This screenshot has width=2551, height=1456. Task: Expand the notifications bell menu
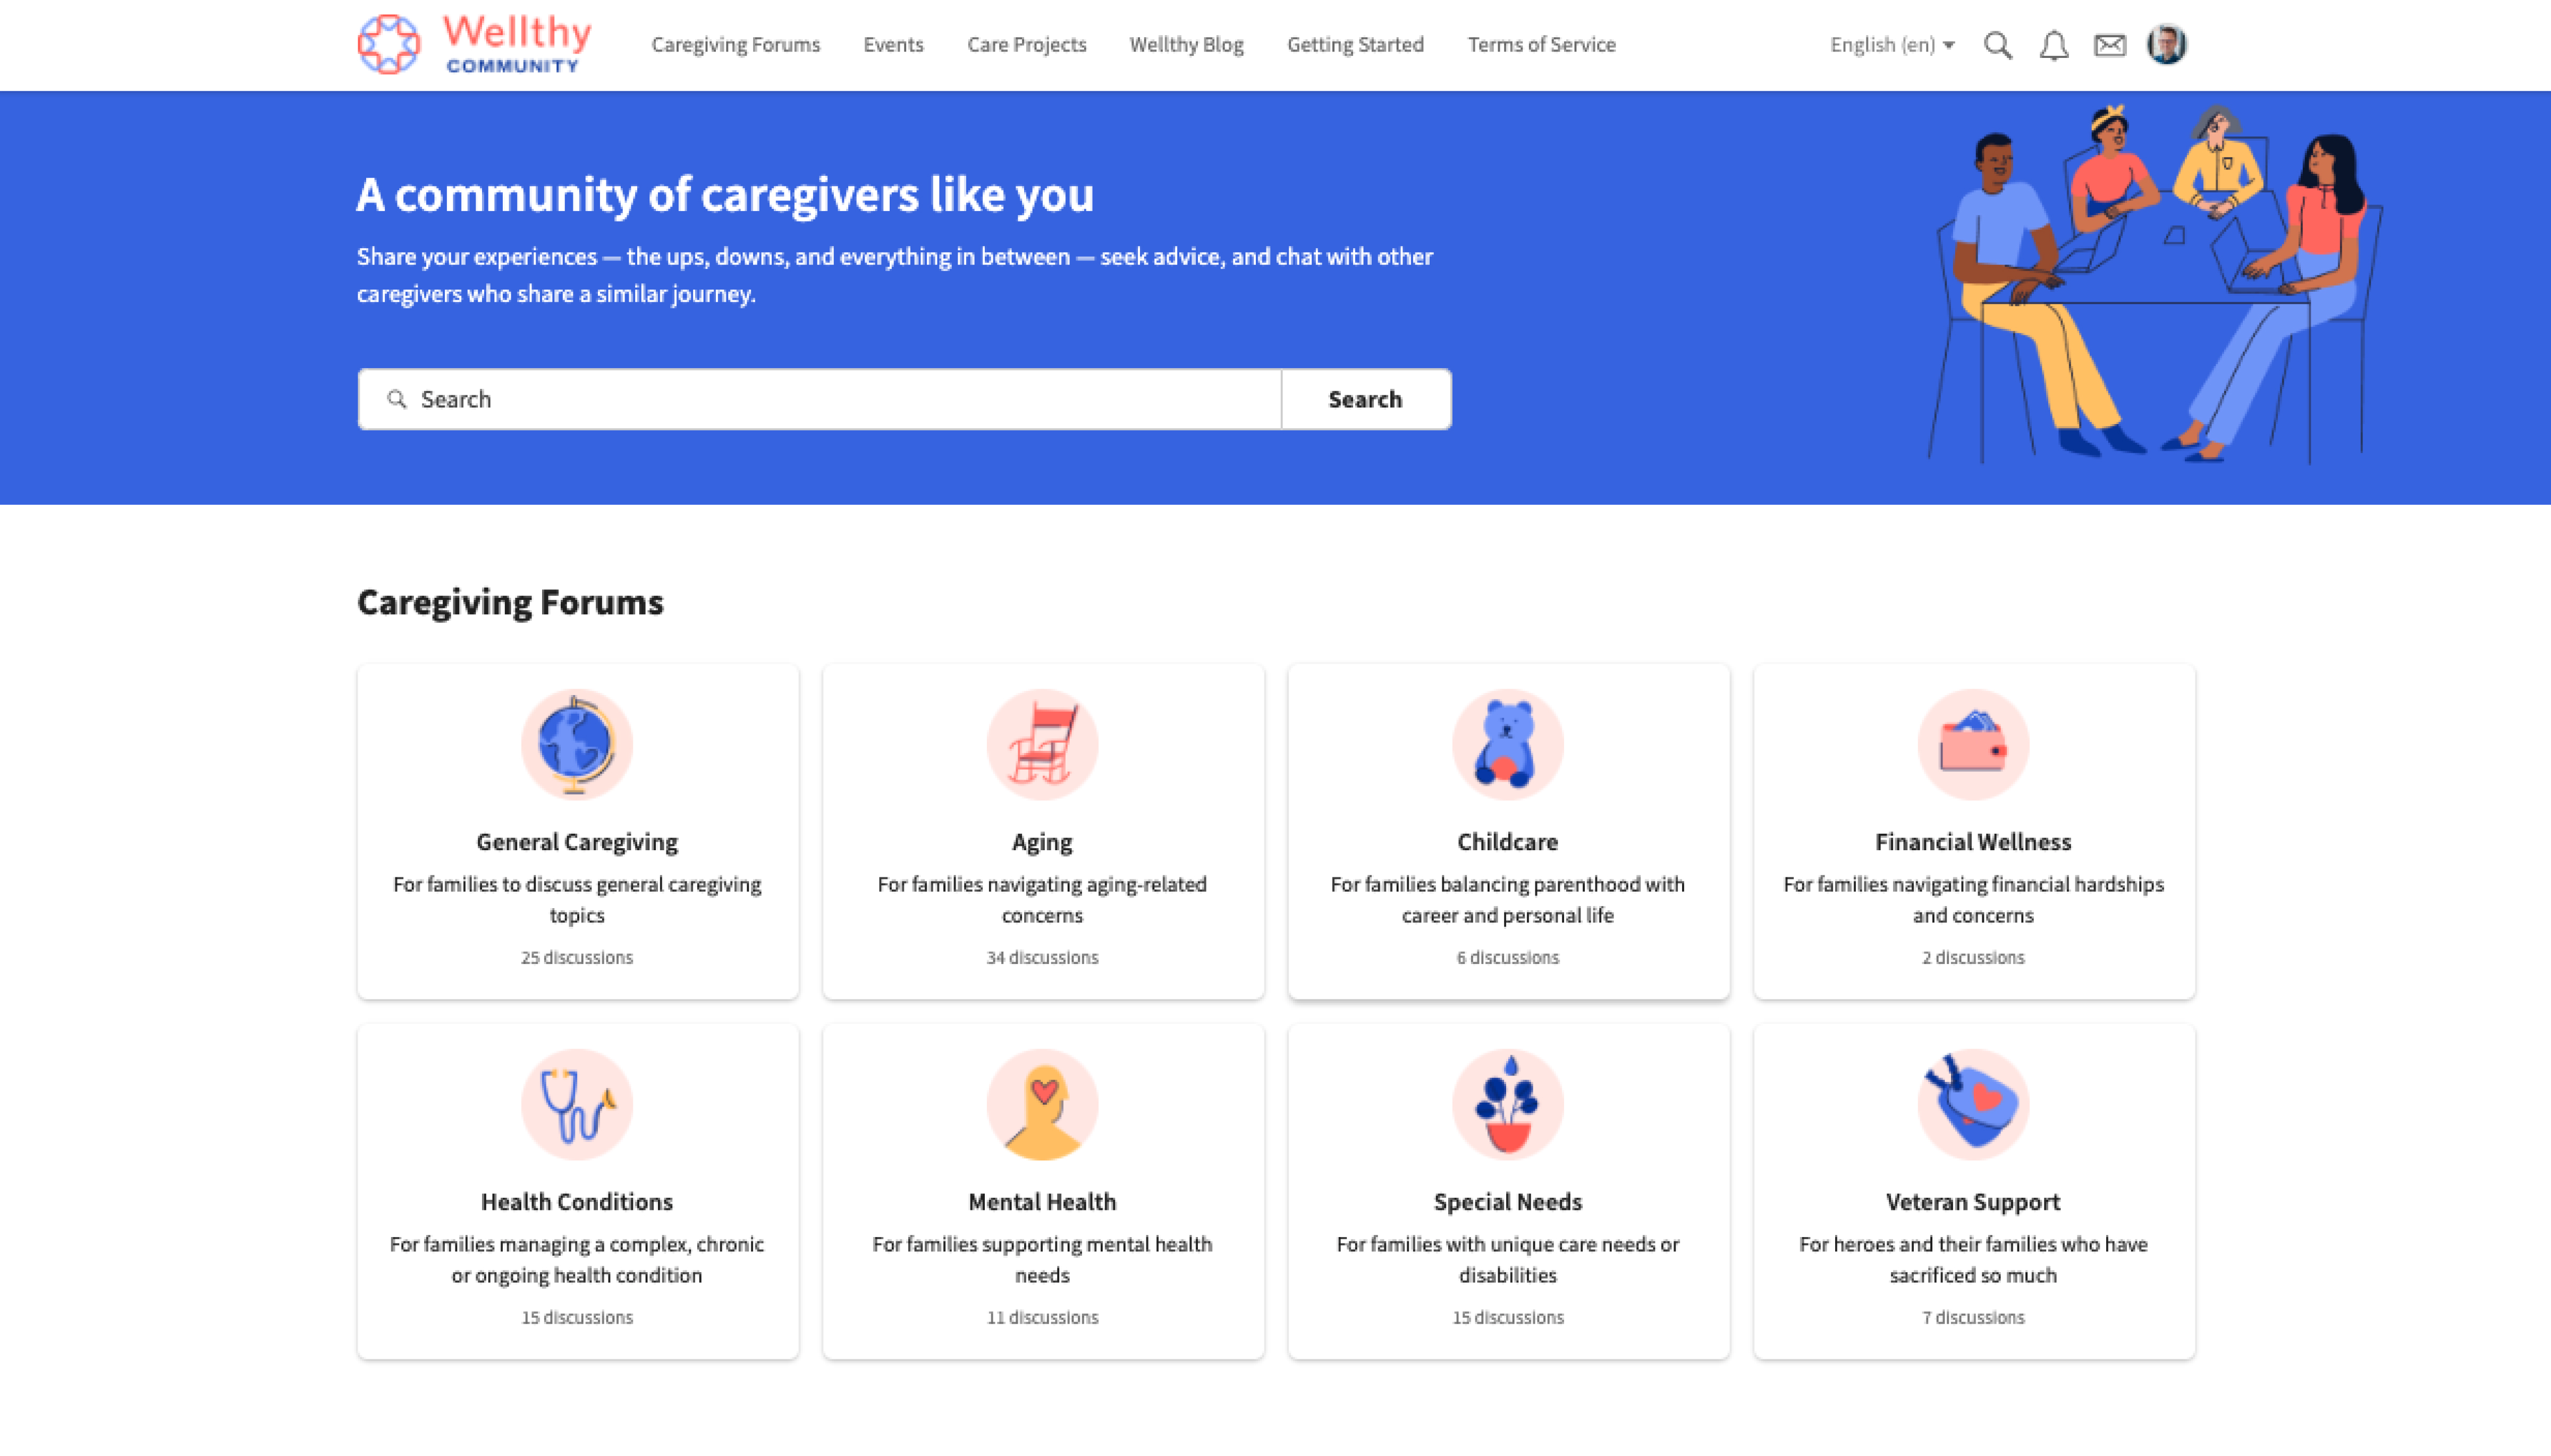click(x=2054, y=44)
